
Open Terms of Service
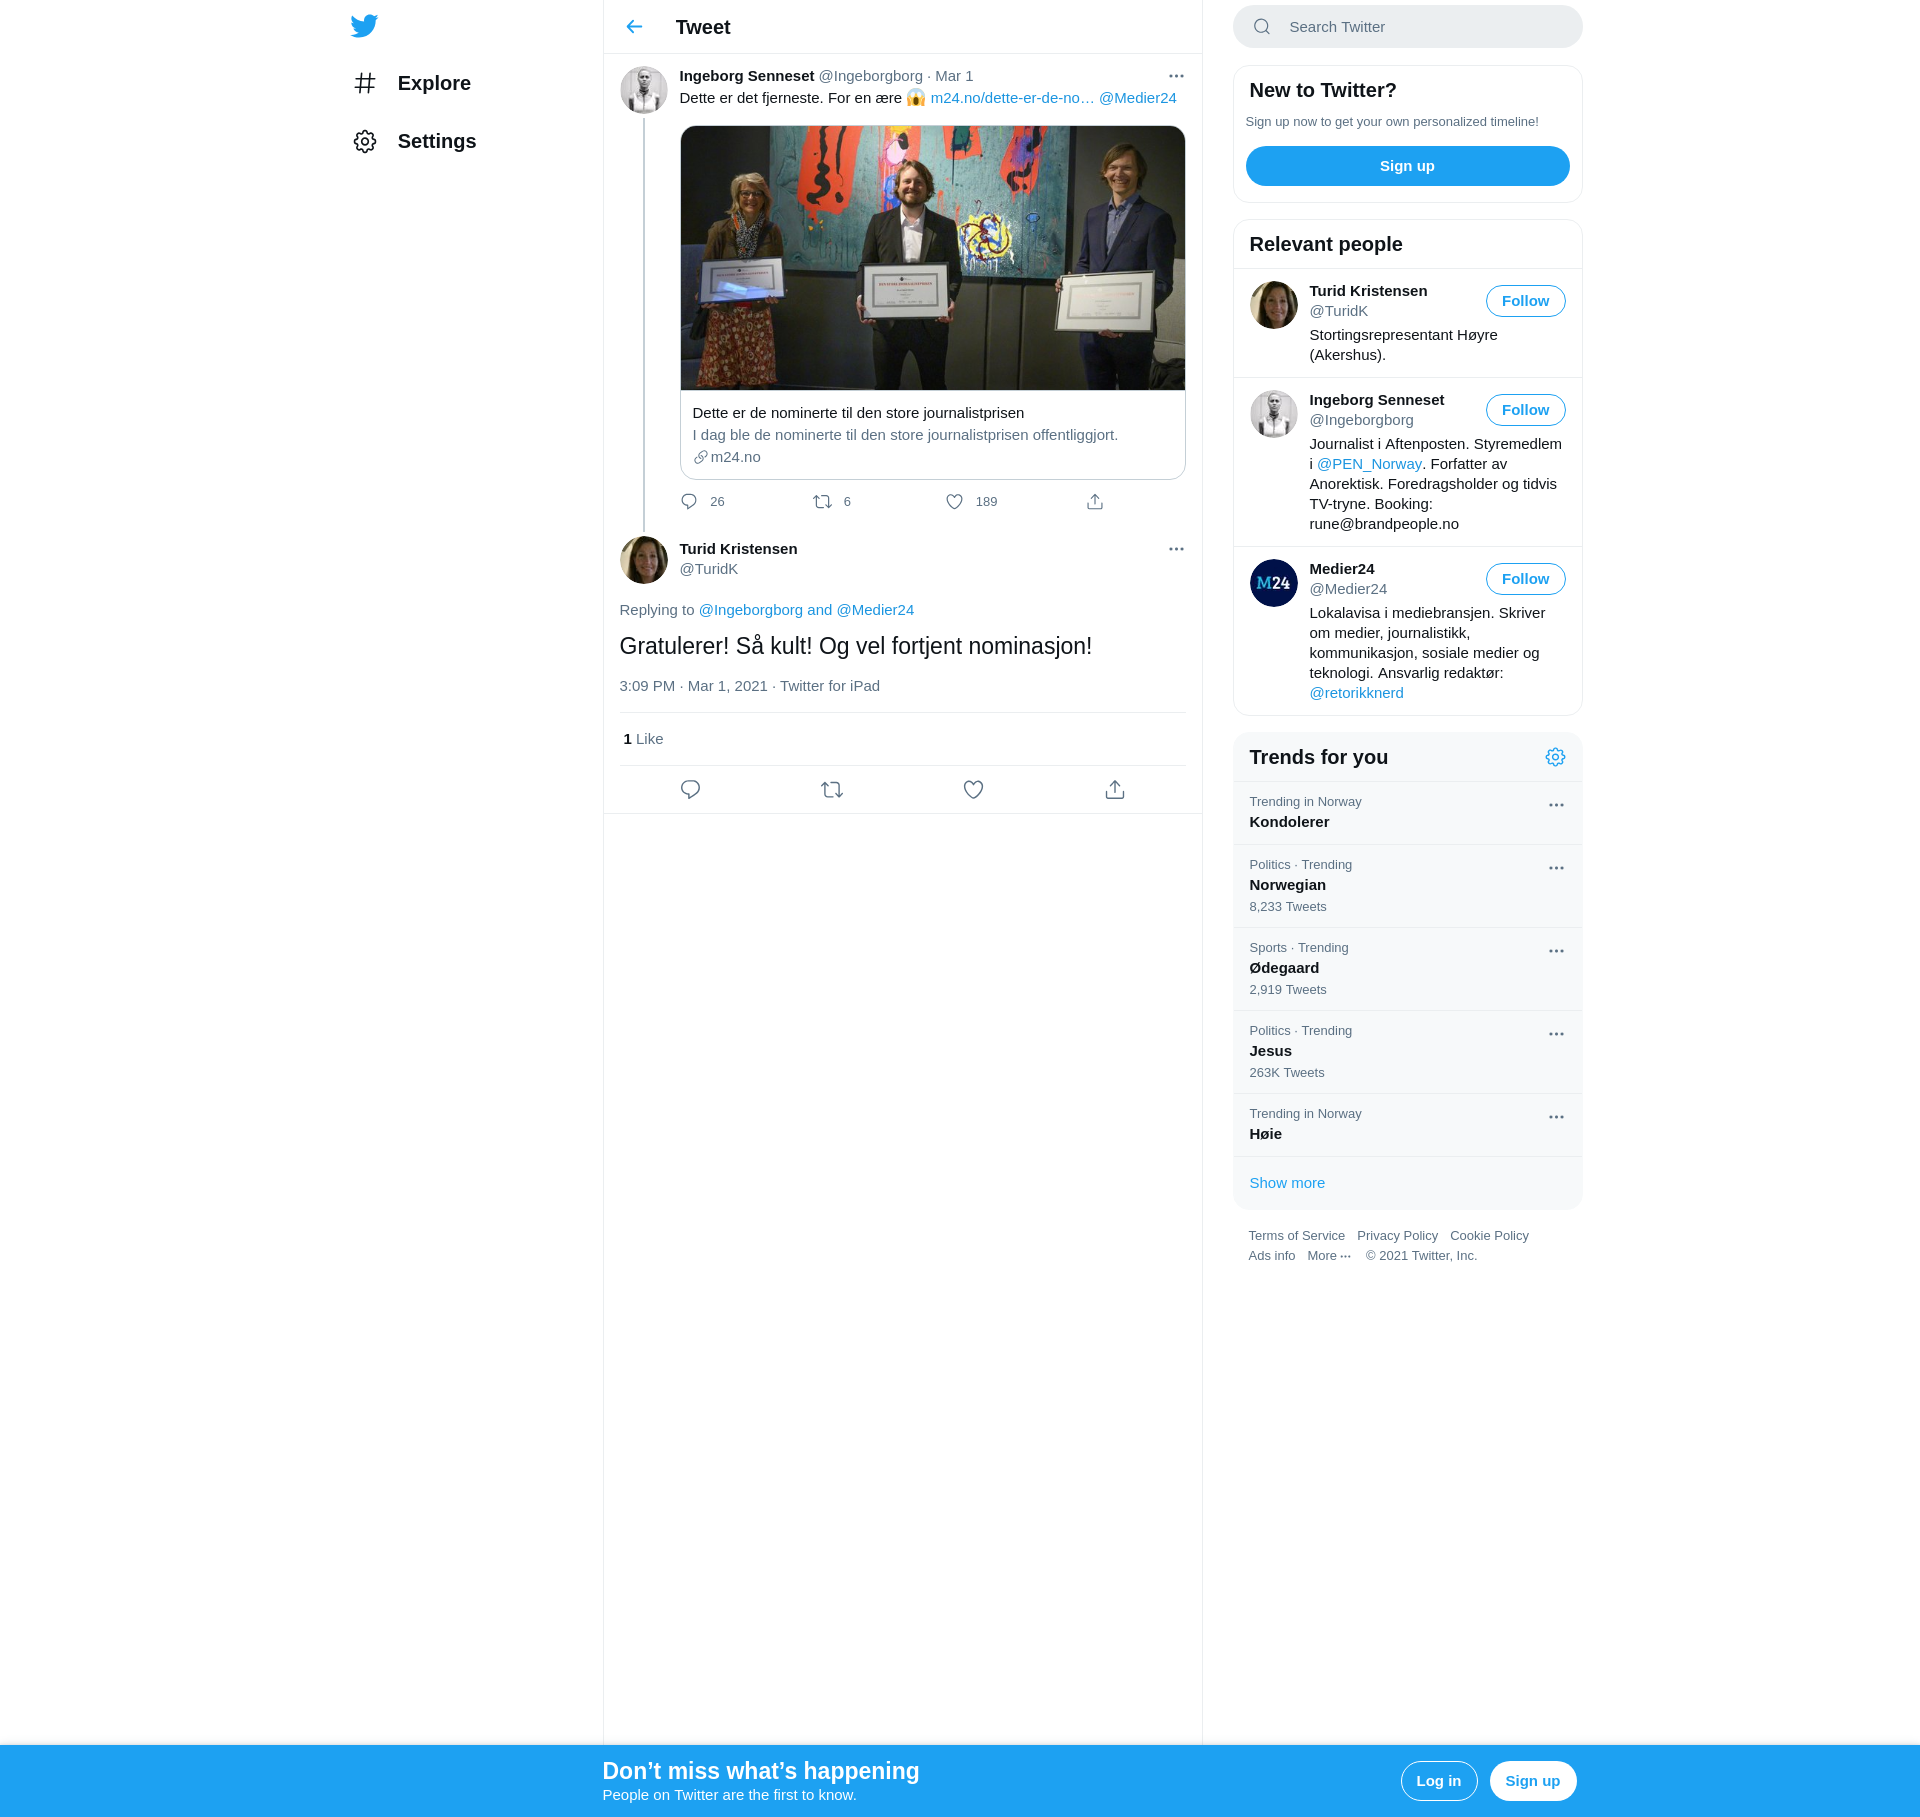coord(1296,1236)
